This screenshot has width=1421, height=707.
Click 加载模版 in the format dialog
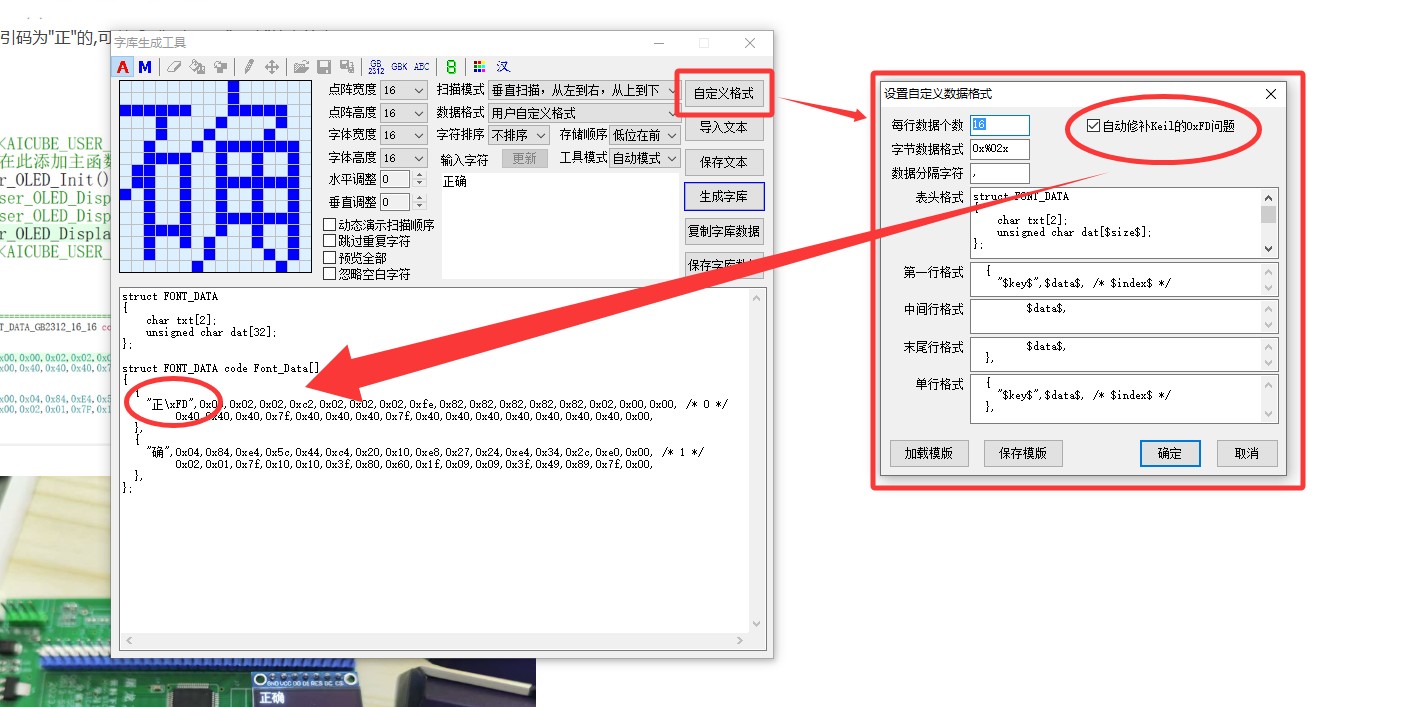(x=928, y=453)
